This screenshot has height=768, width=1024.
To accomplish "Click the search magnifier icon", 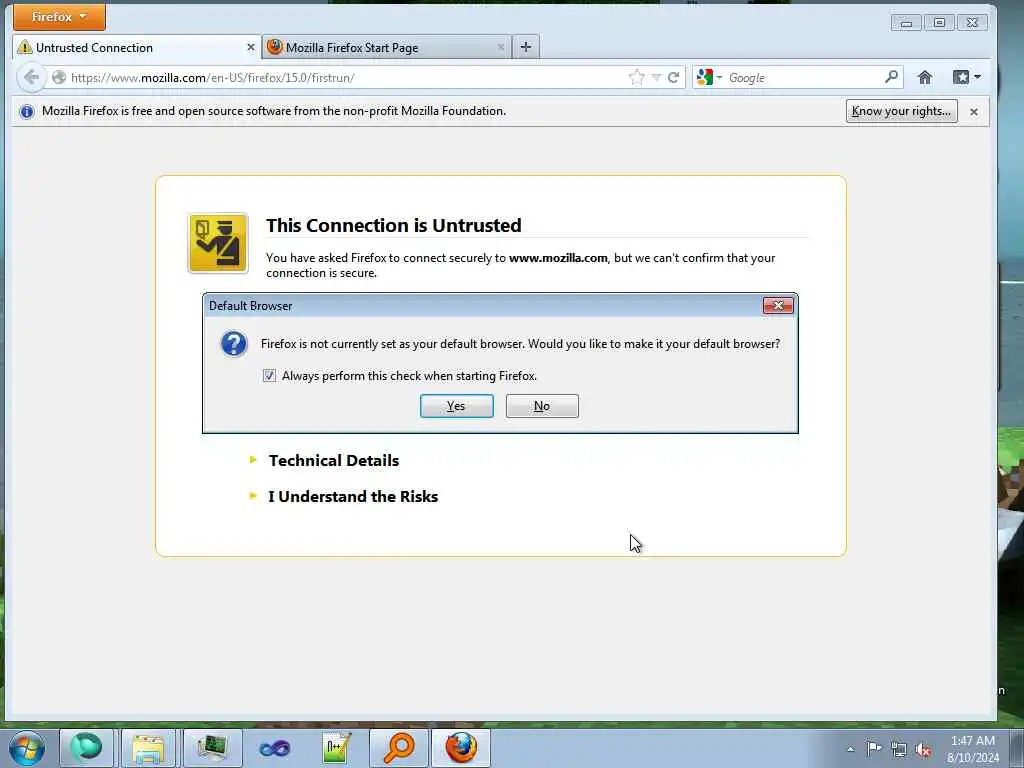I will click(x=891, y=77).
